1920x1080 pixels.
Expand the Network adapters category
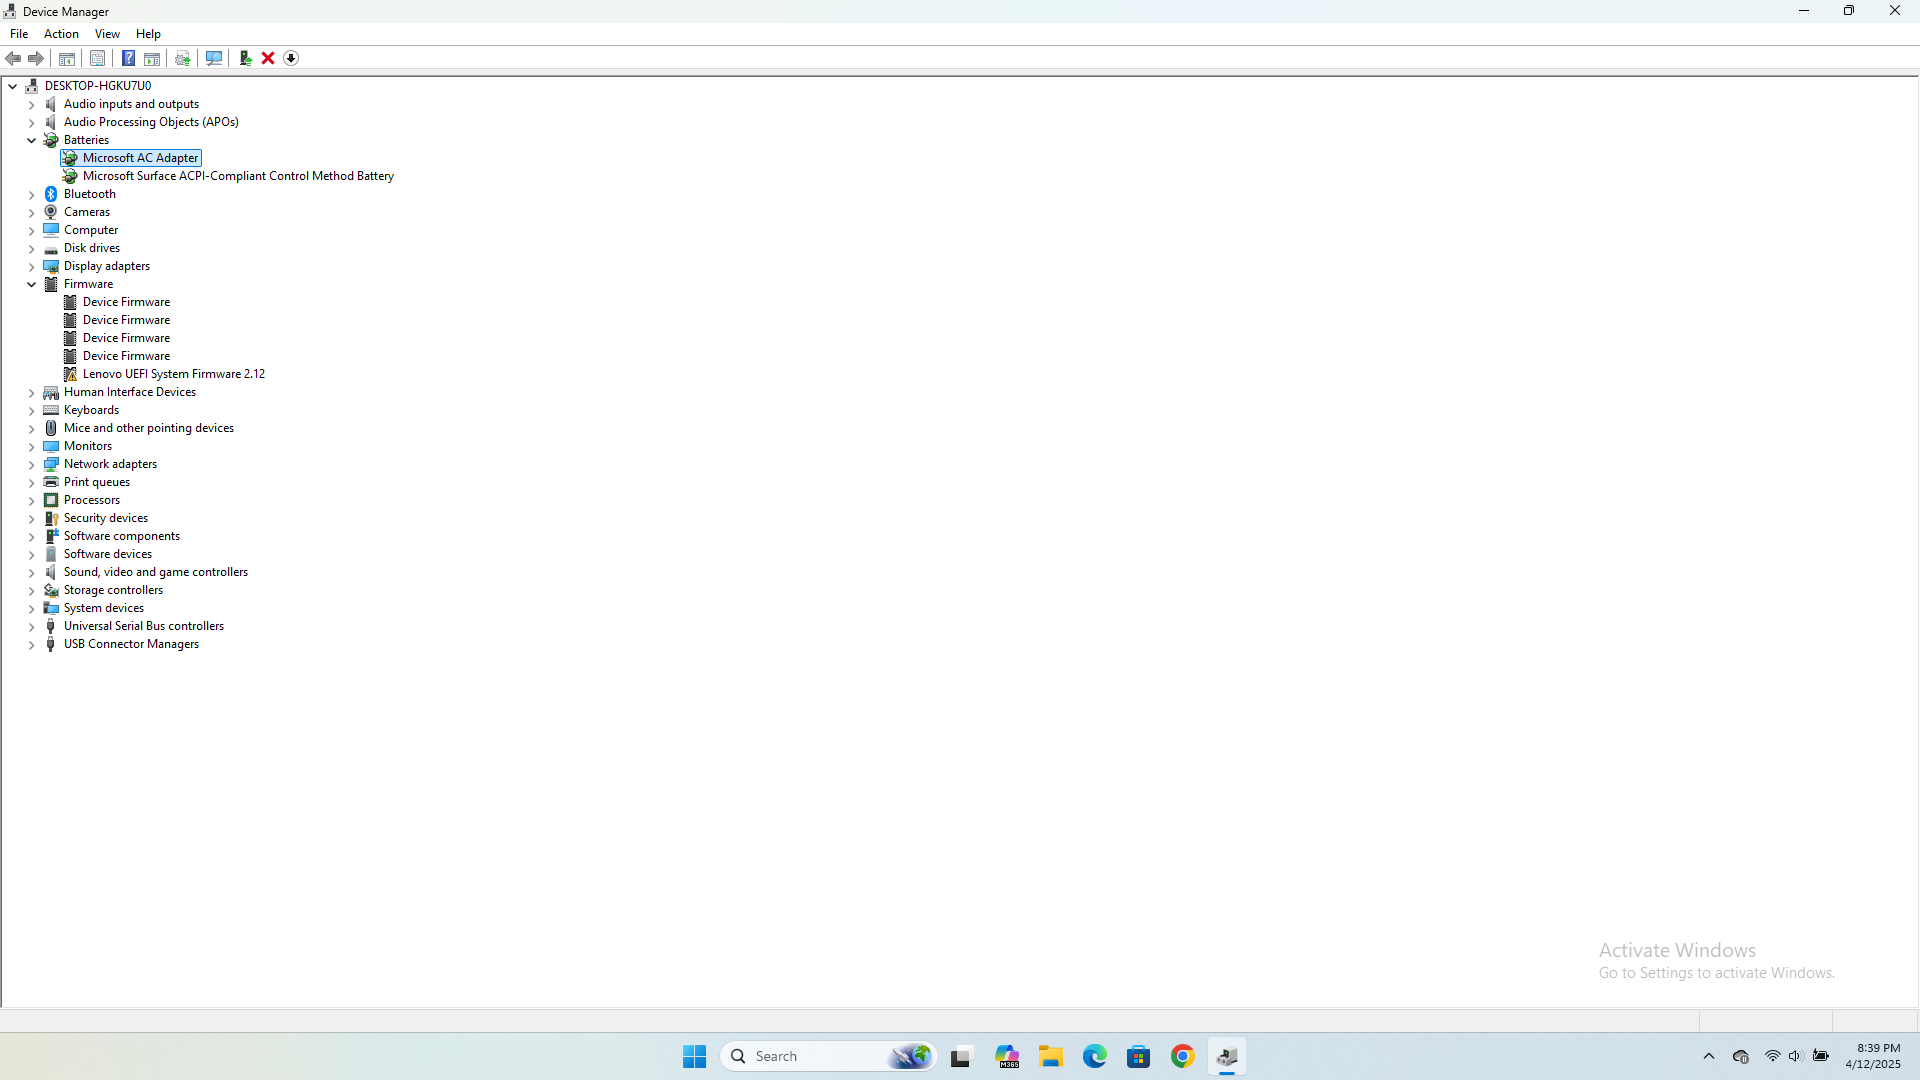click(32, 464)
